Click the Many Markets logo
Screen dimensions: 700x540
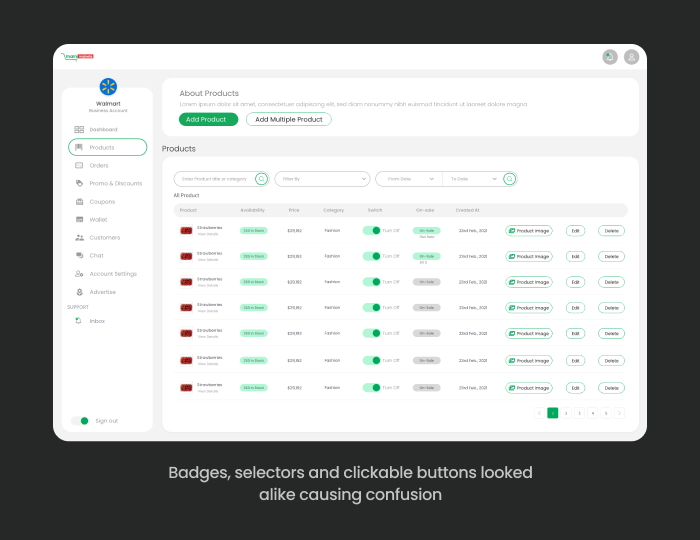[x=77, y=57]
